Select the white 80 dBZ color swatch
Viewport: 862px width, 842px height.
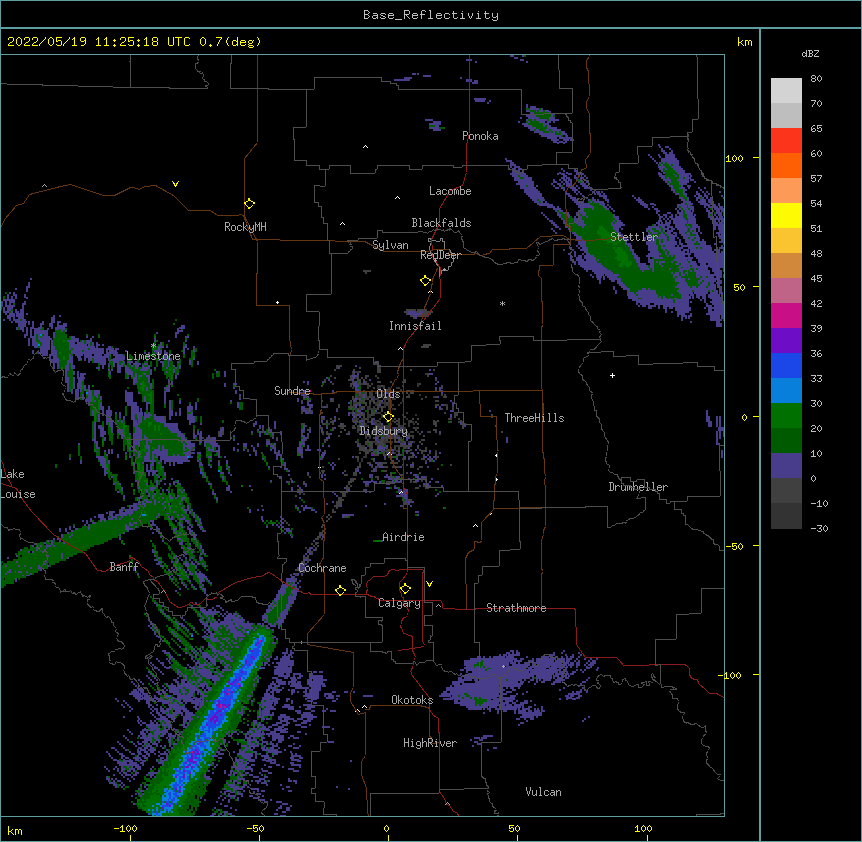(x=786, y=91)
